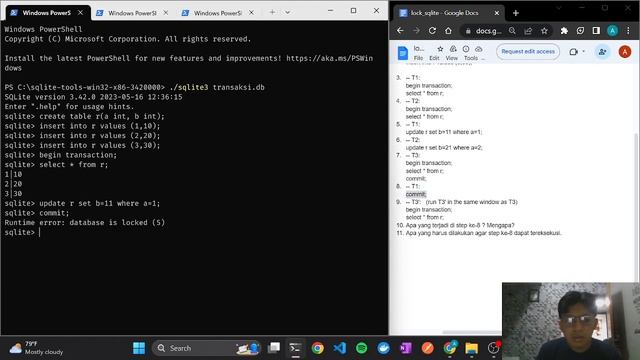Add new PowerShell tab with plus
640x360 pixels.
tap(272, 13)
